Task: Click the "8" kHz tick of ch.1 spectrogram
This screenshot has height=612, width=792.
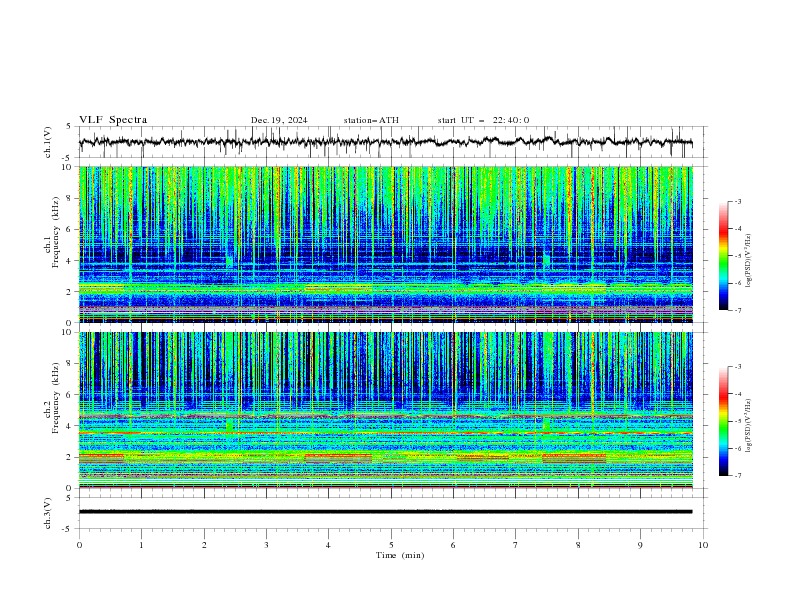Action: (x=69, y=198)
